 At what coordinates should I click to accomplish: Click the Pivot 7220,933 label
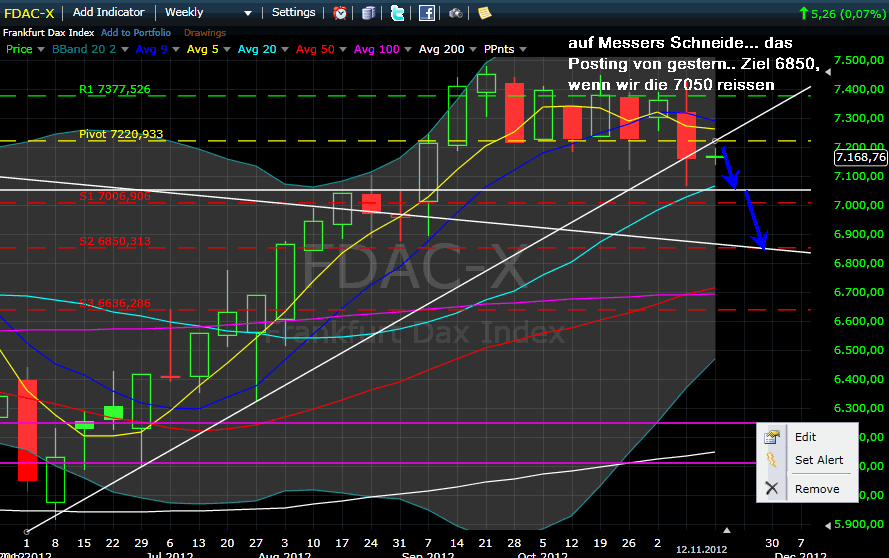pos(121,134)
